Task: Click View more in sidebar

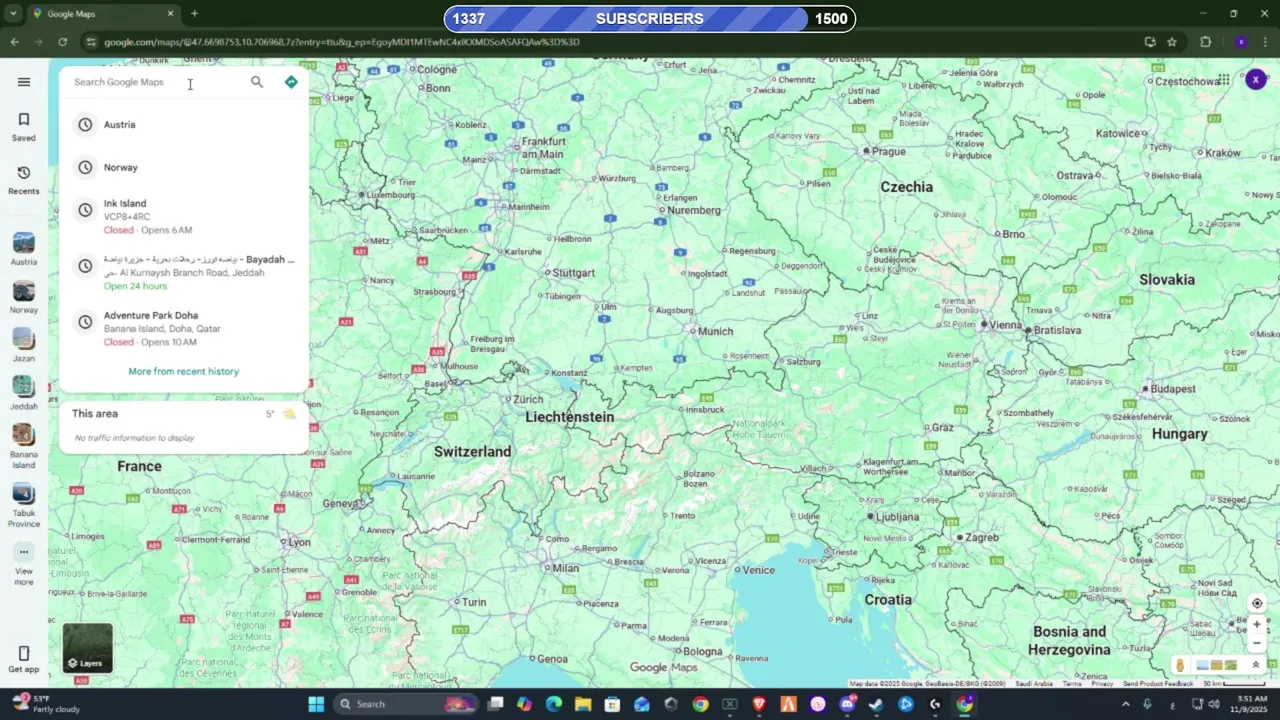Action: (24, 565)
